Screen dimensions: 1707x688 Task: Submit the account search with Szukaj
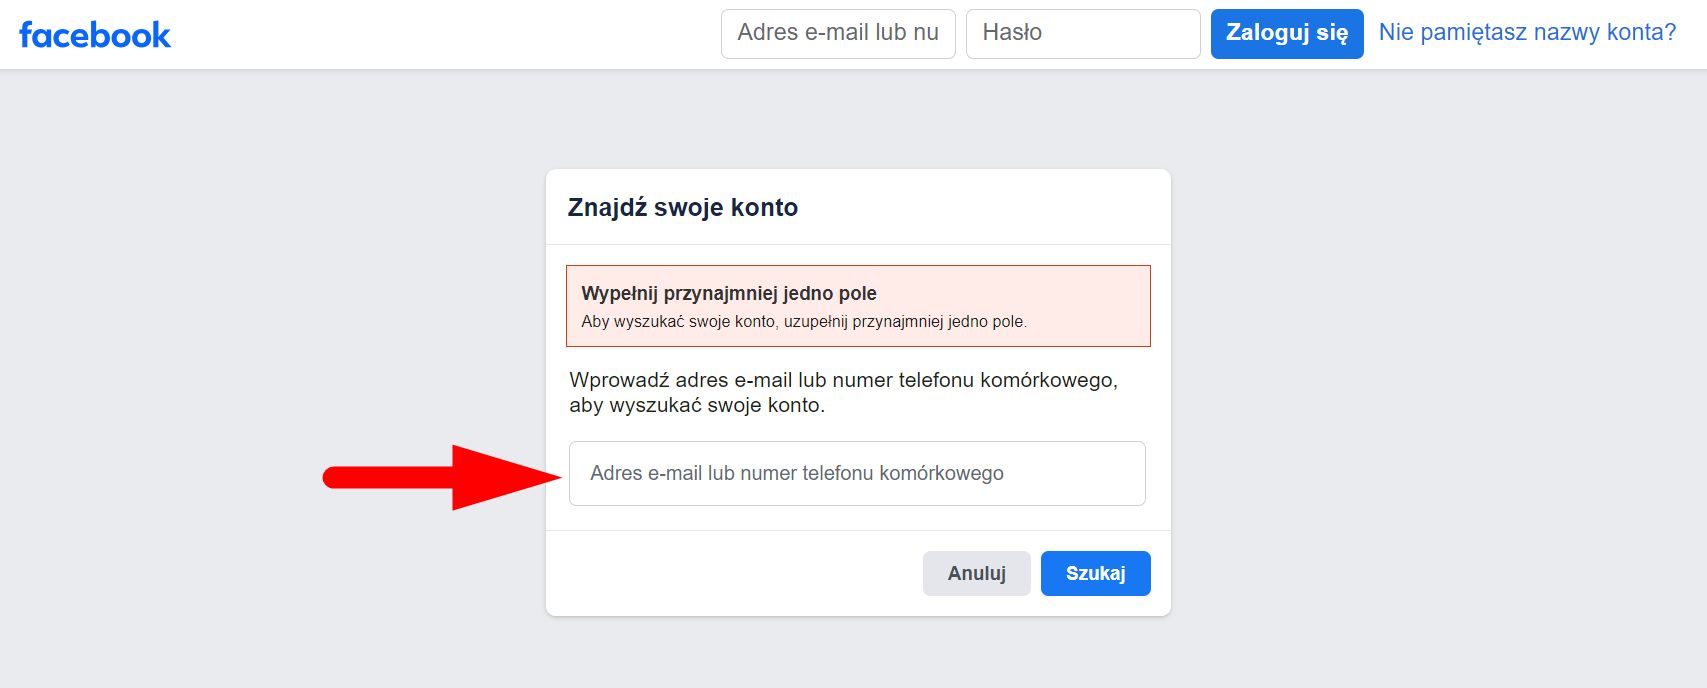tap(1095, 573)
